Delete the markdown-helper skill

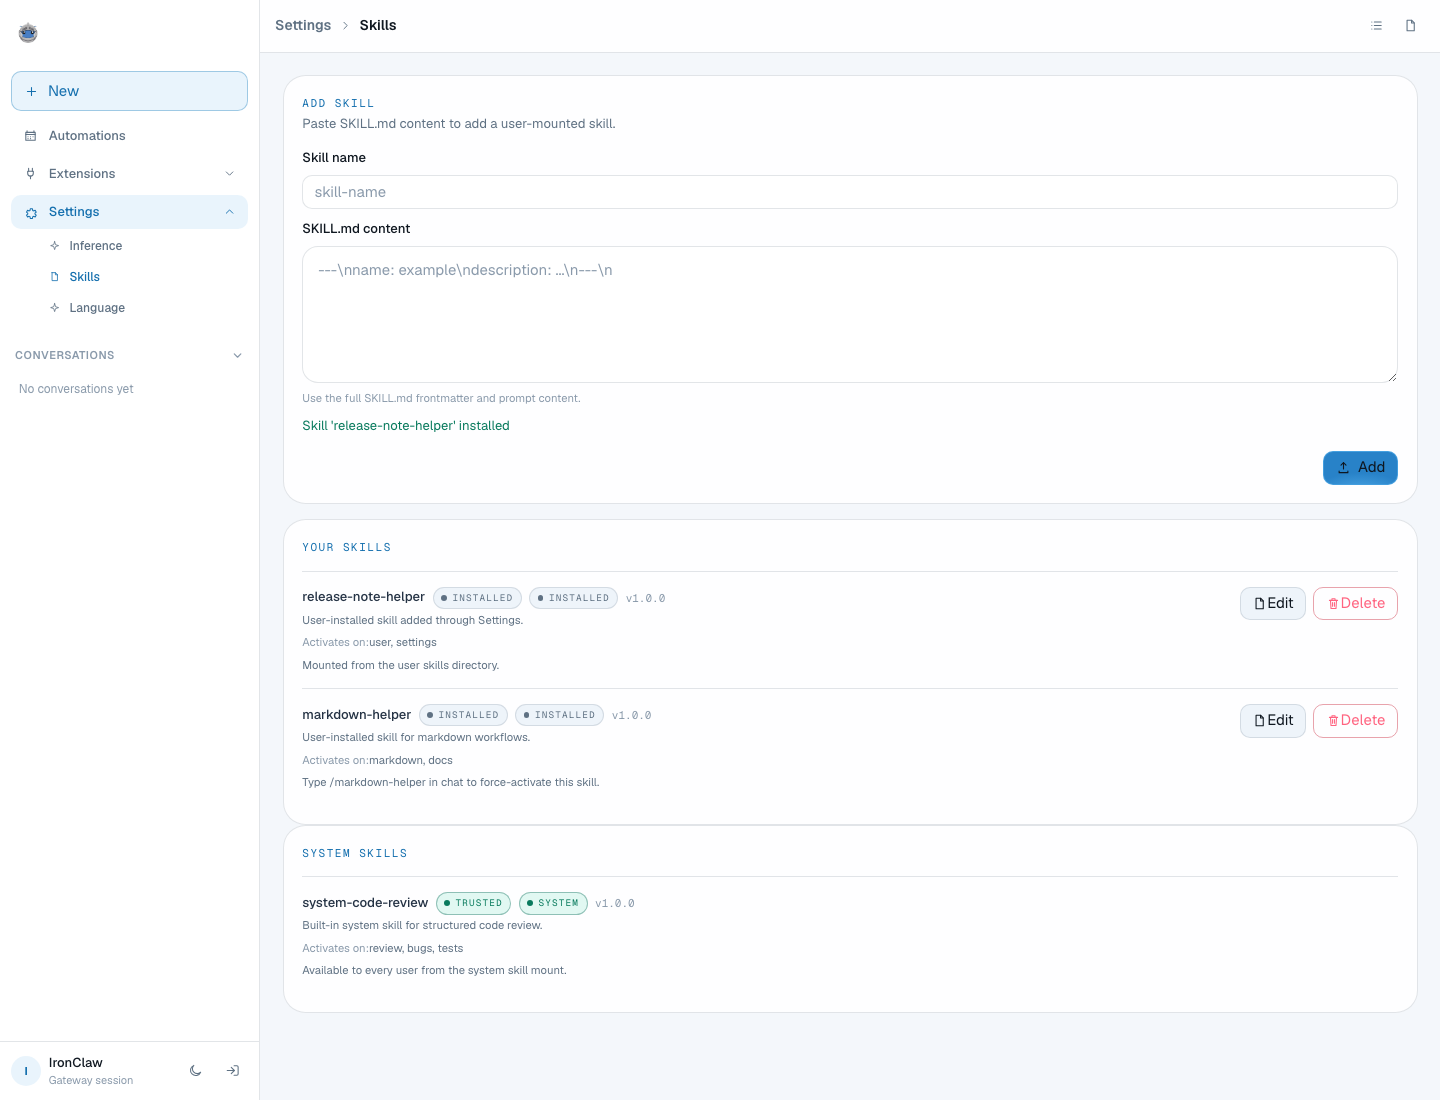[1355, 721]
